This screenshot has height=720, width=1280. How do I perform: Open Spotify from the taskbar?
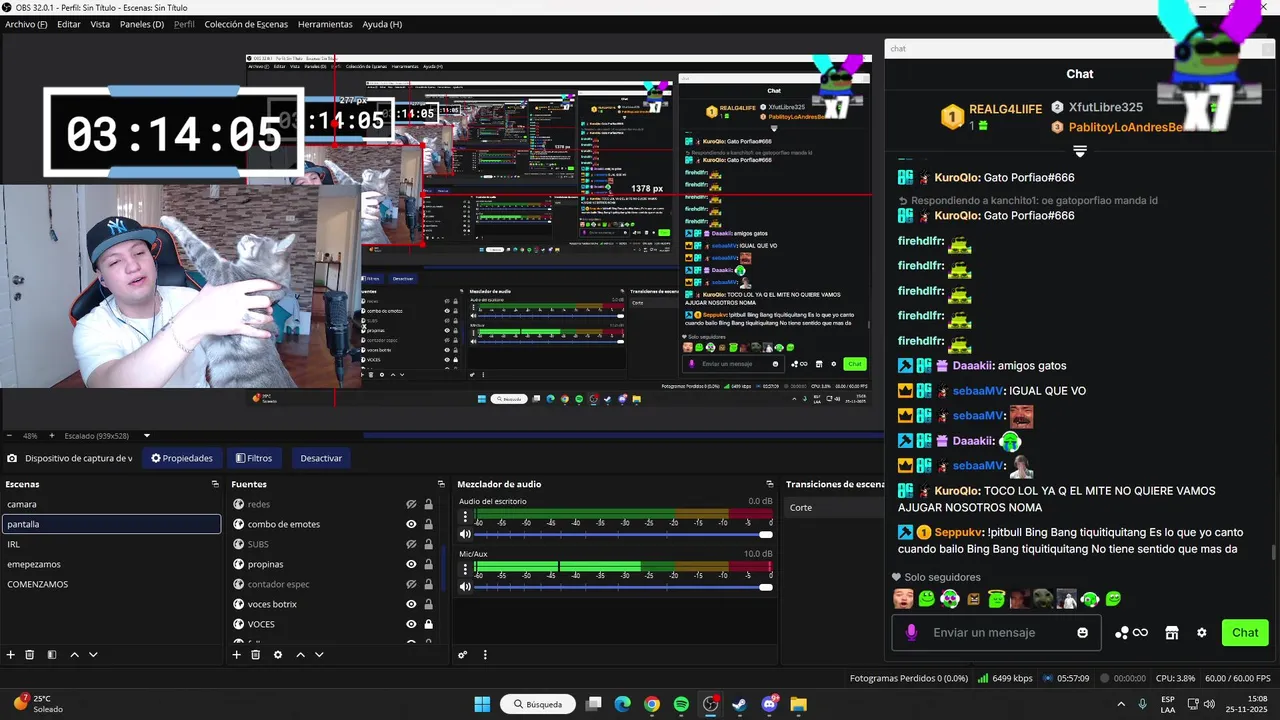(x=681, y=704)
